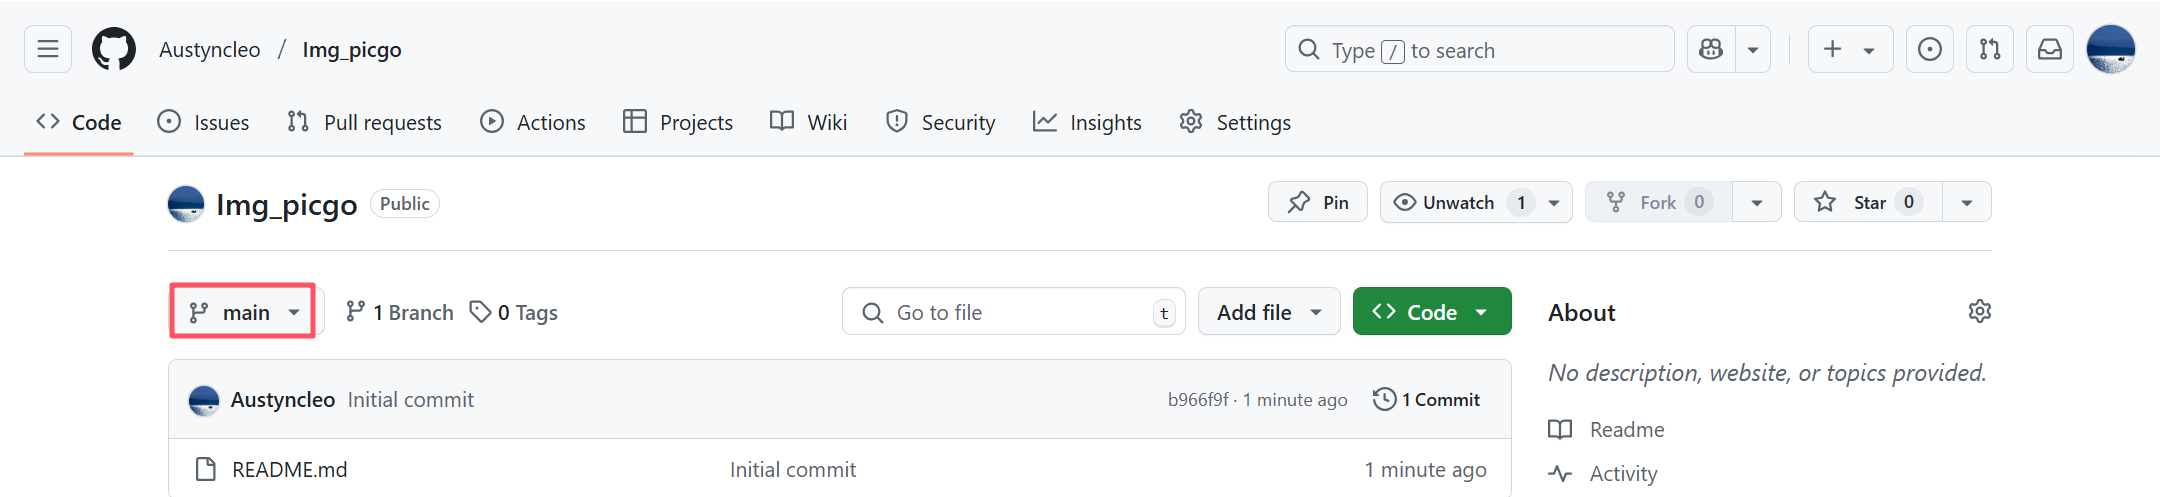This screenshot has width=2160, height=497.
Task: Open the pull requests icon in the header
Action: click(1990, 49)
